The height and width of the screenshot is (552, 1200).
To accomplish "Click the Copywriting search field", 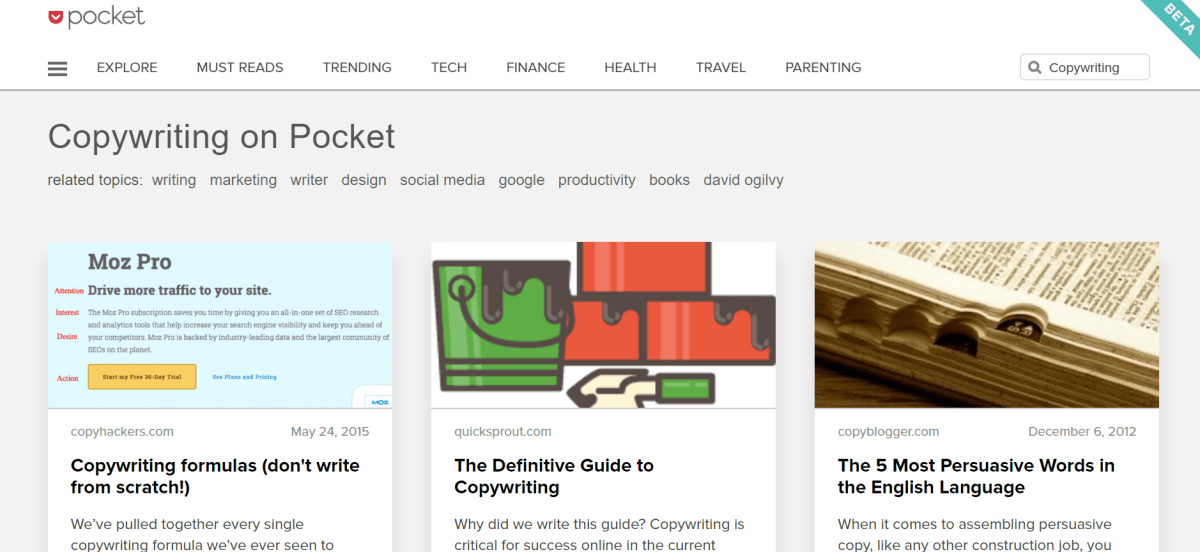I will [1085, 67].
